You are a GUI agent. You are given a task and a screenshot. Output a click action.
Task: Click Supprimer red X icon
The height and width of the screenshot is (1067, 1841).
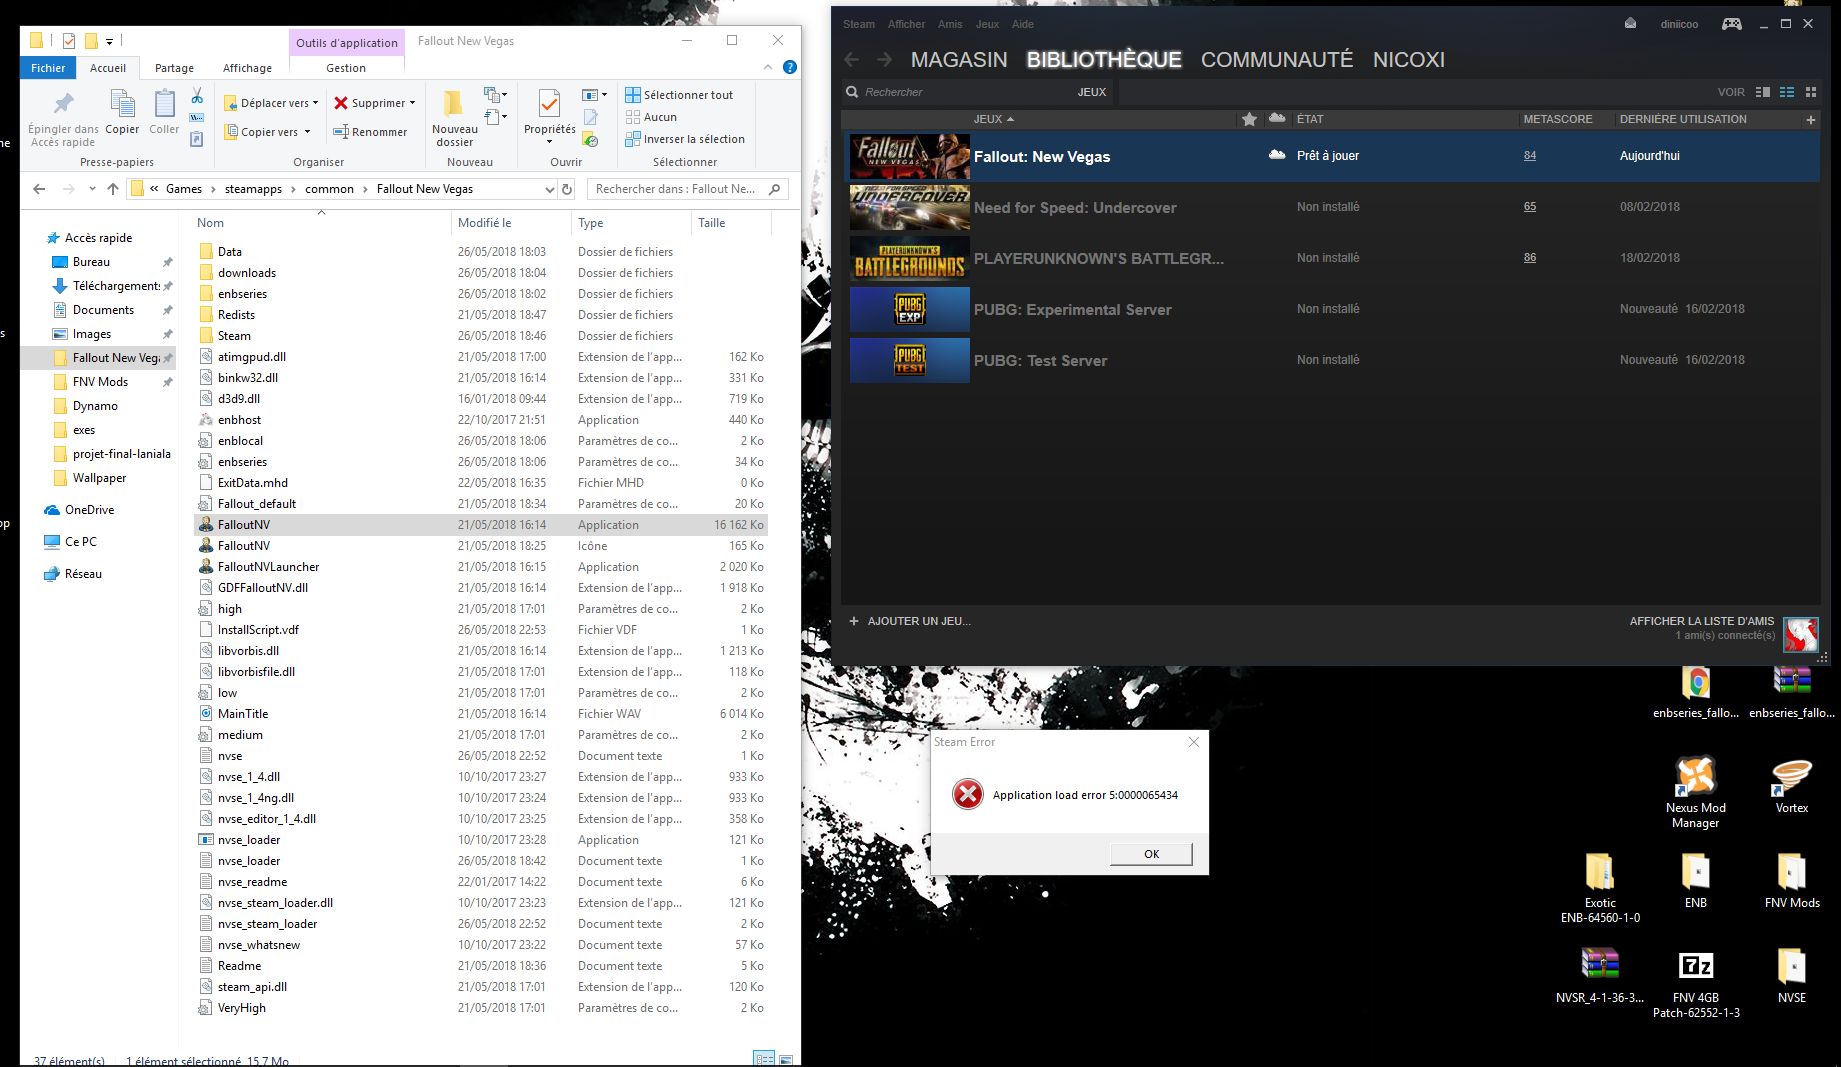341,103
